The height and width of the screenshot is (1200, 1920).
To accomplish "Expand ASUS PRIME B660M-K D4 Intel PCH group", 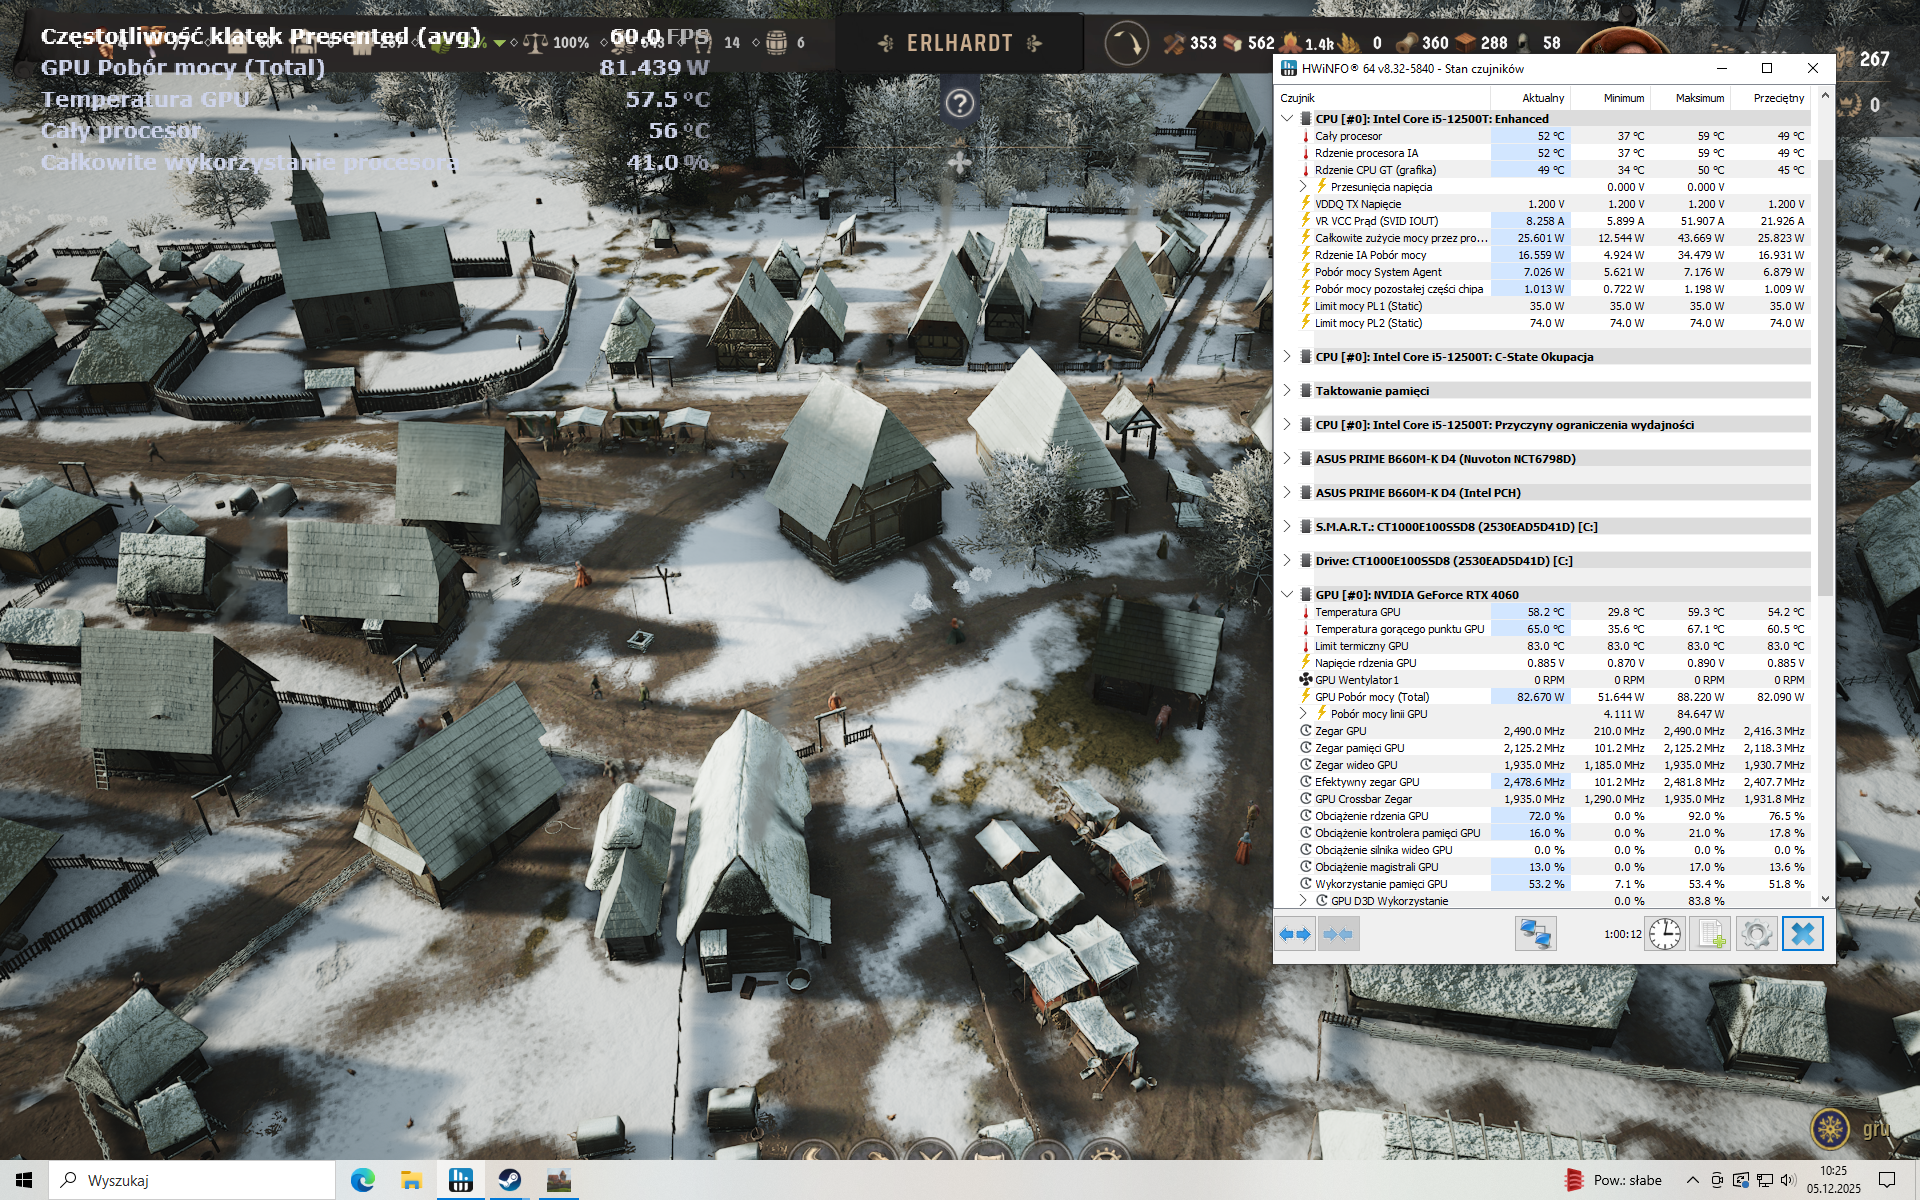I will (1287, 493).
